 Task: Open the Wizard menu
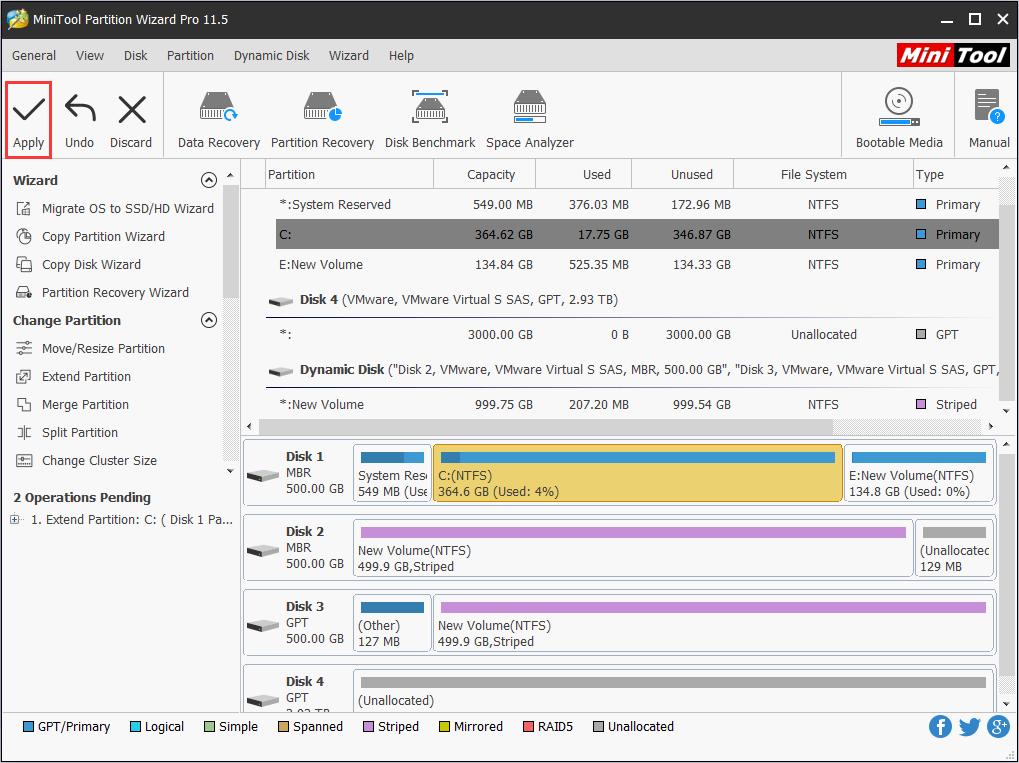(x=349, y=56)
